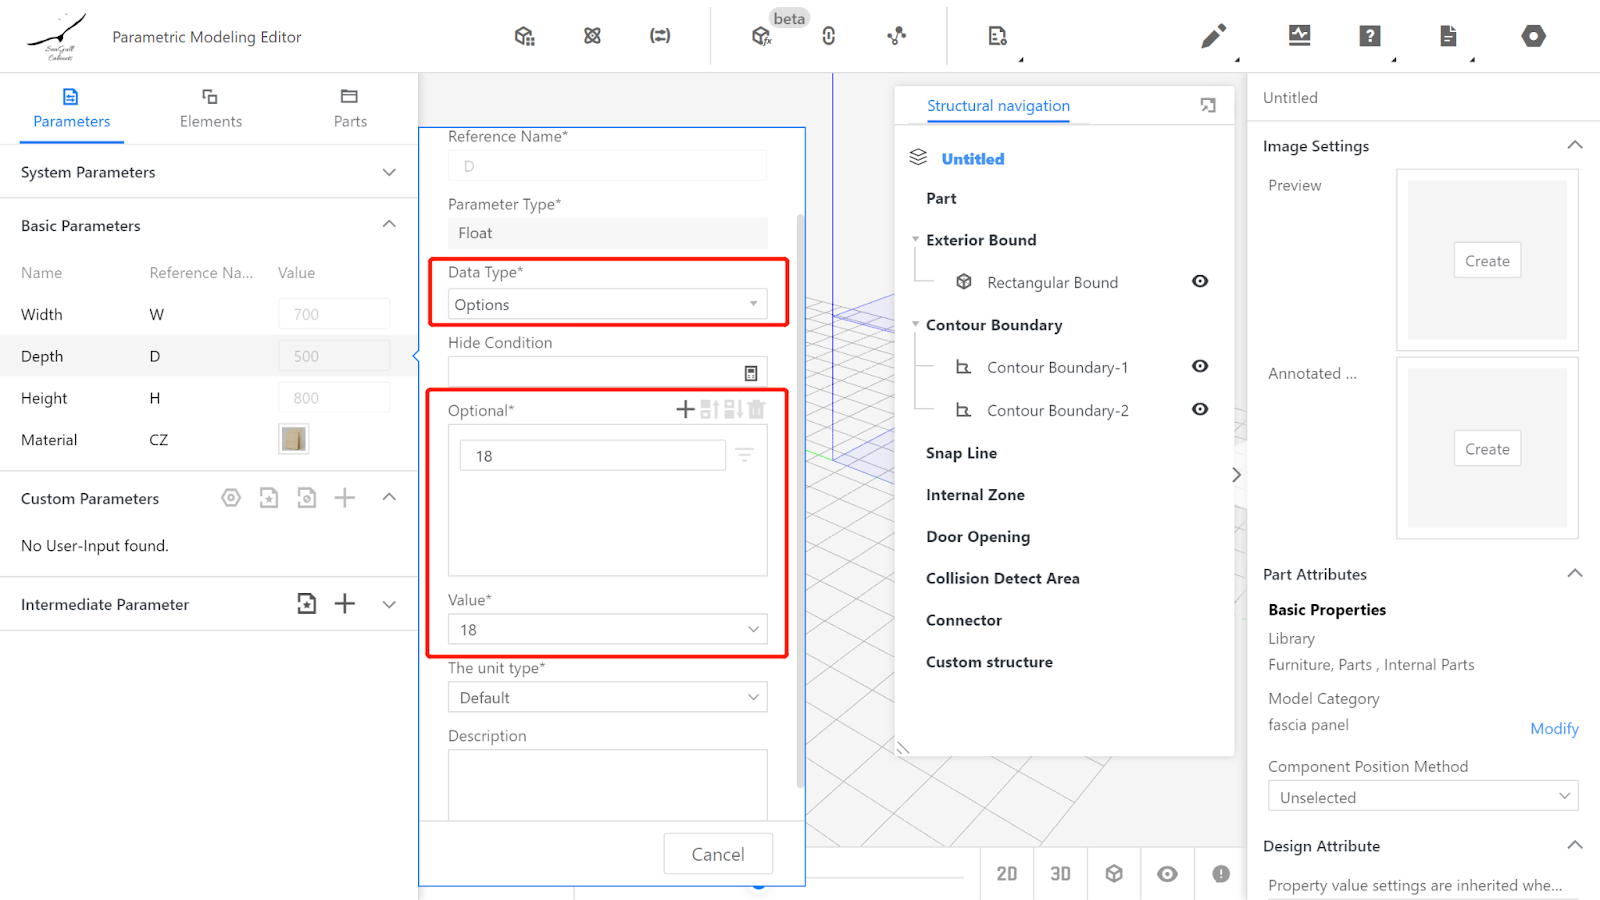Click the Cancel button
Viewport: 1600px width, 900px height.
pos(717,854)
